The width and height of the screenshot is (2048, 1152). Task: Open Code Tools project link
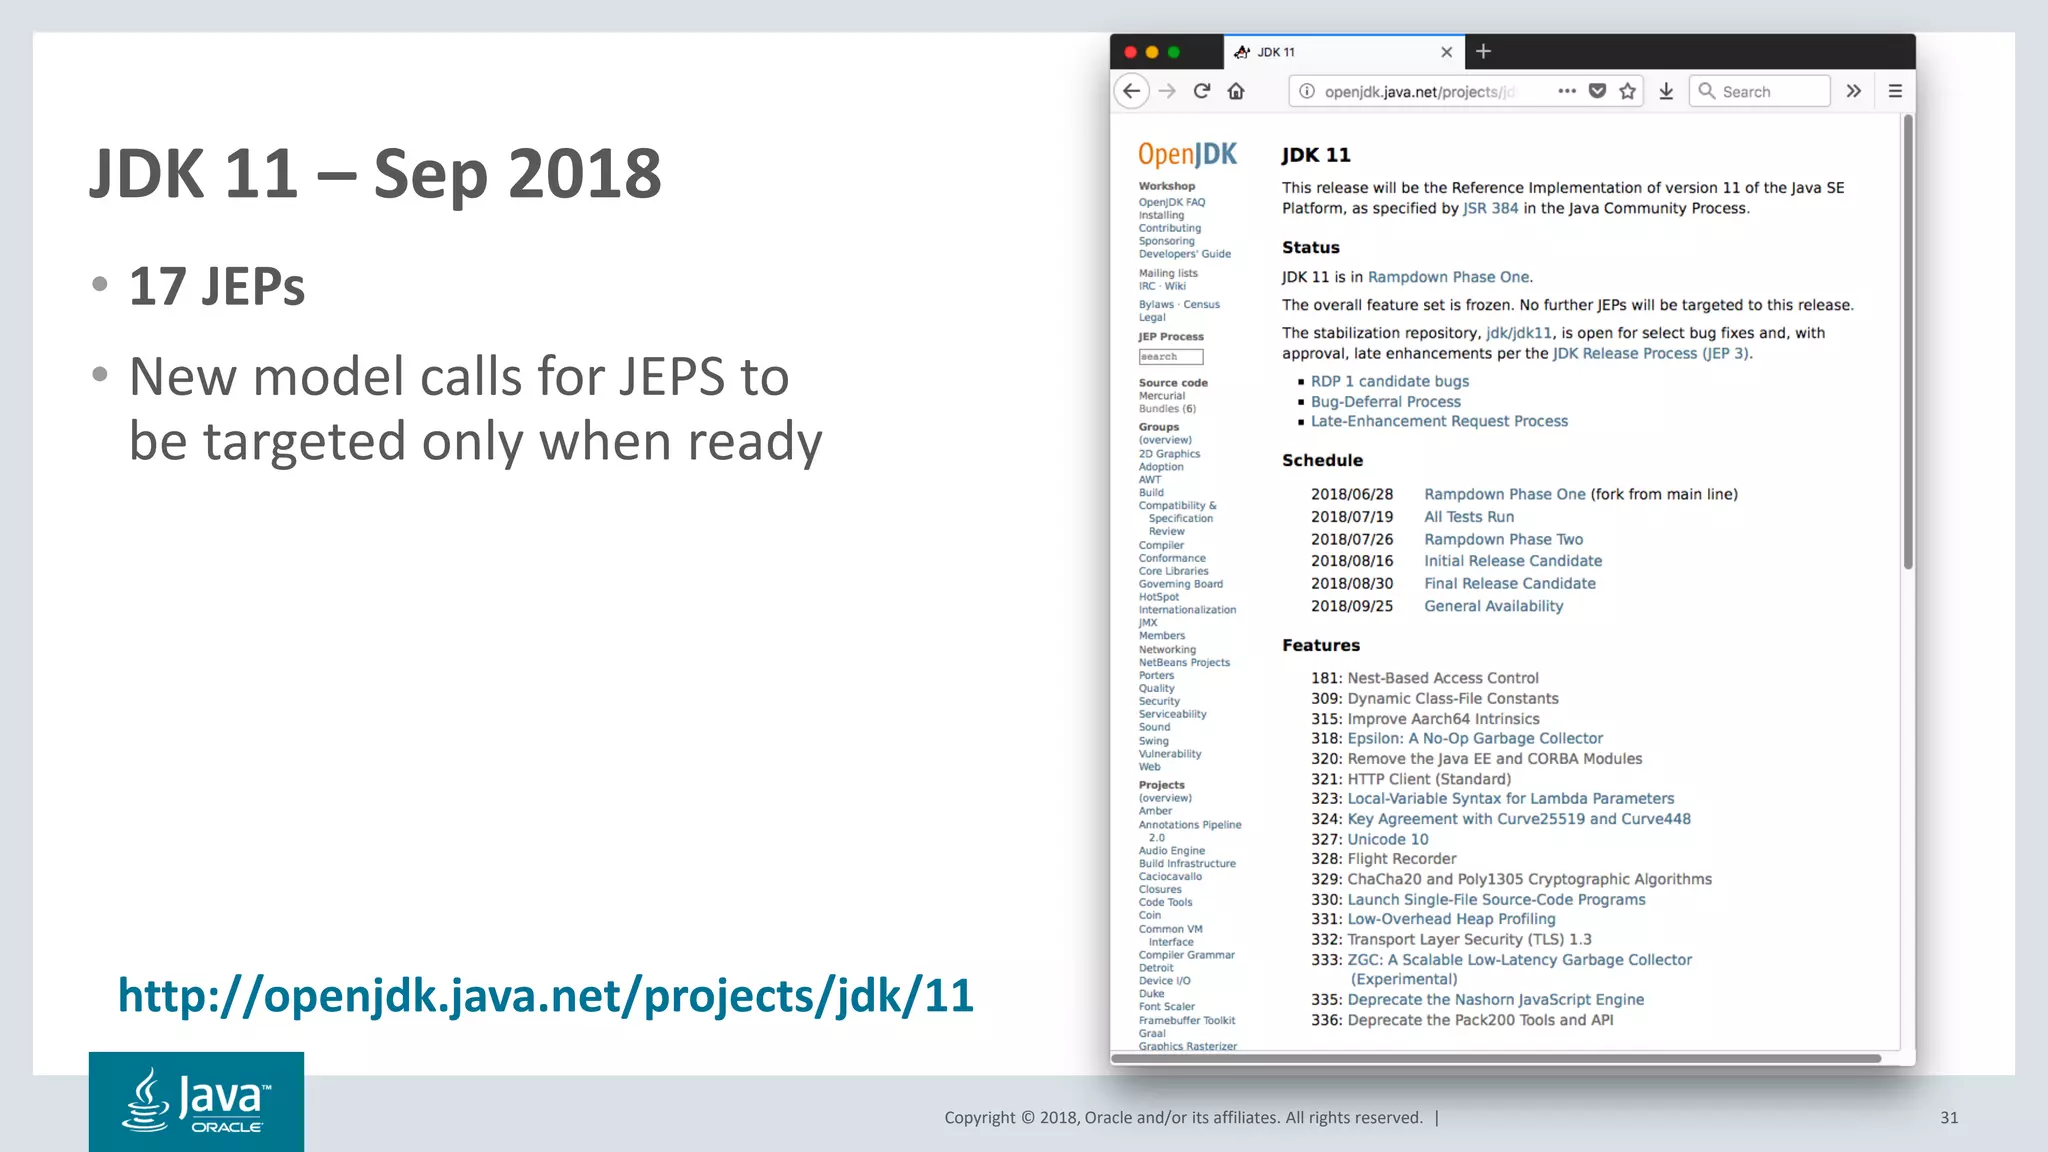tap(1165, 902)
